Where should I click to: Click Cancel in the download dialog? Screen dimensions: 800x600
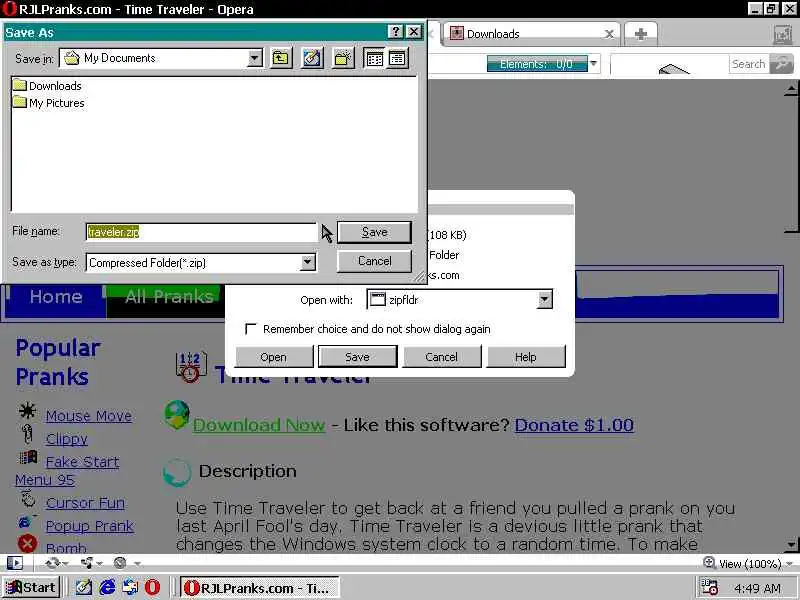[x=441, y=357]
